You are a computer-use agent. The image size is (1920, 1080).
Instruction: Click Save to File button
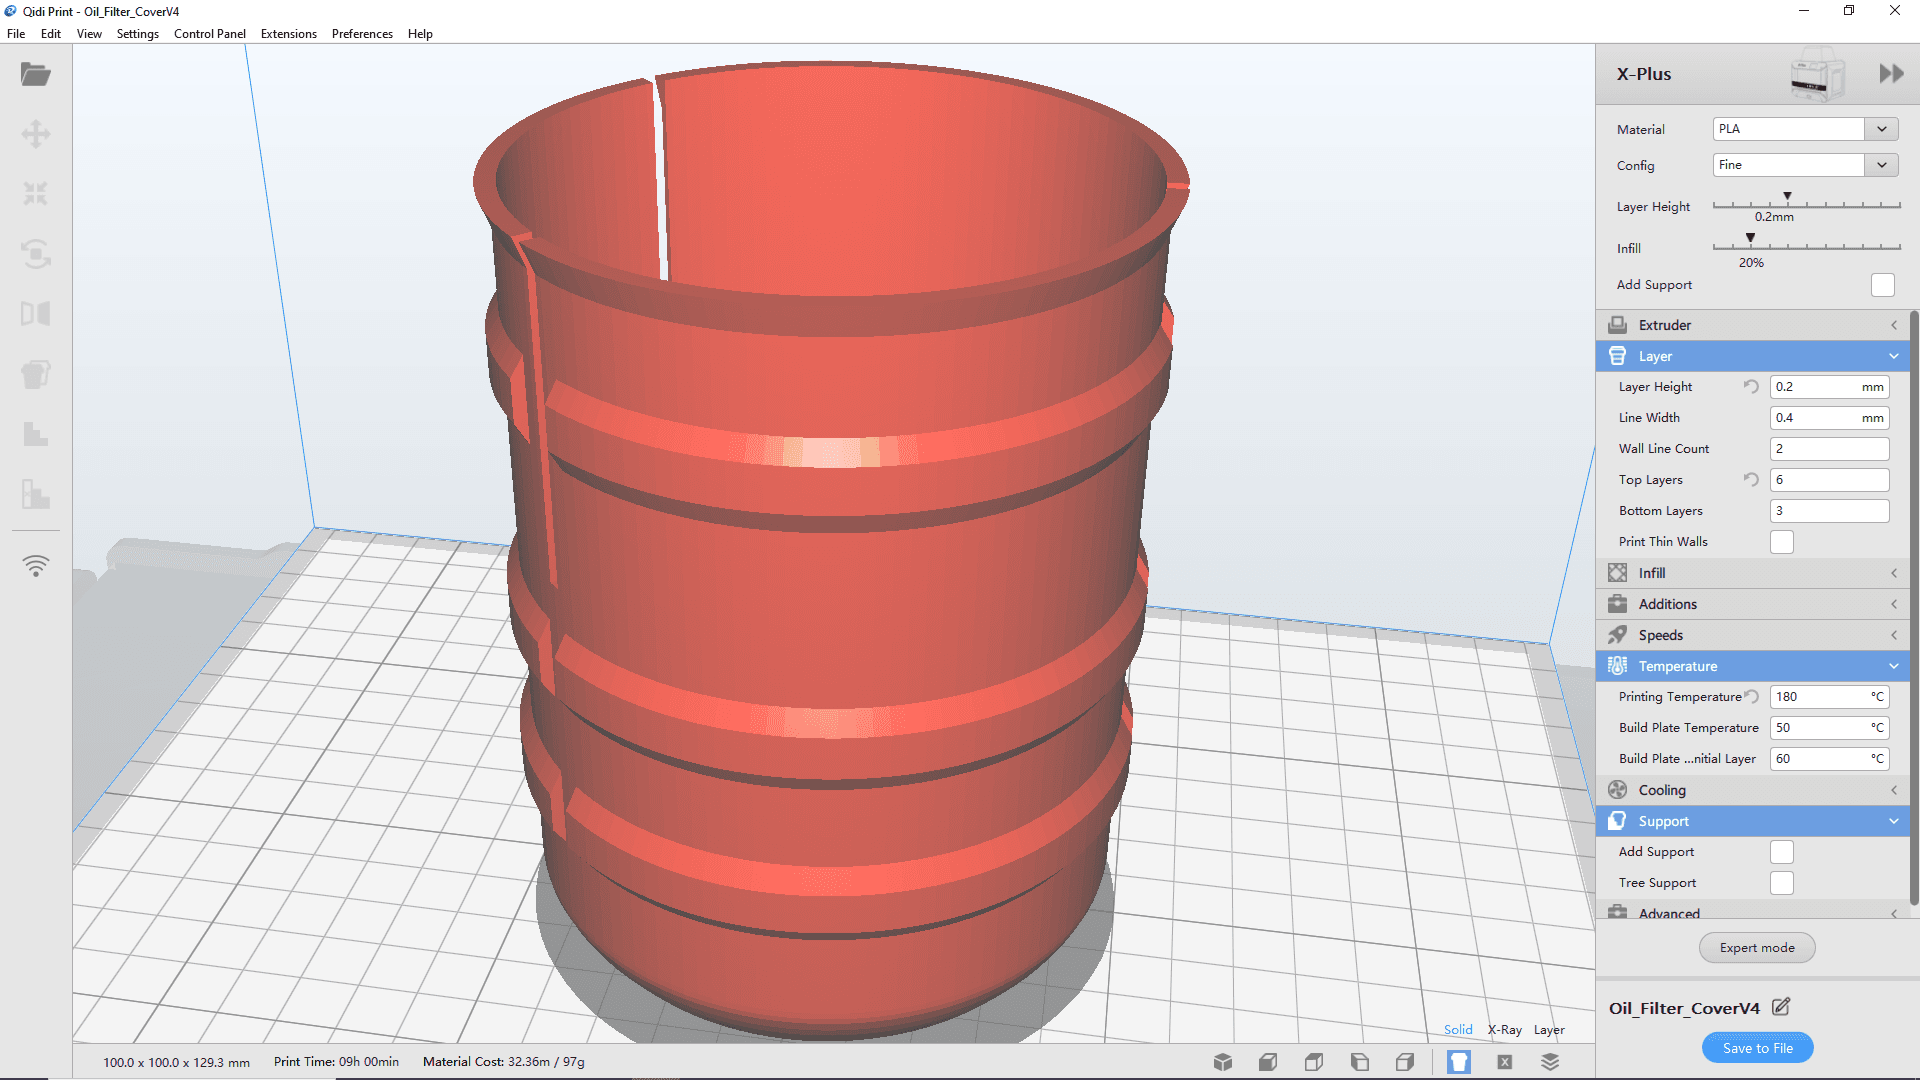1756,1047
